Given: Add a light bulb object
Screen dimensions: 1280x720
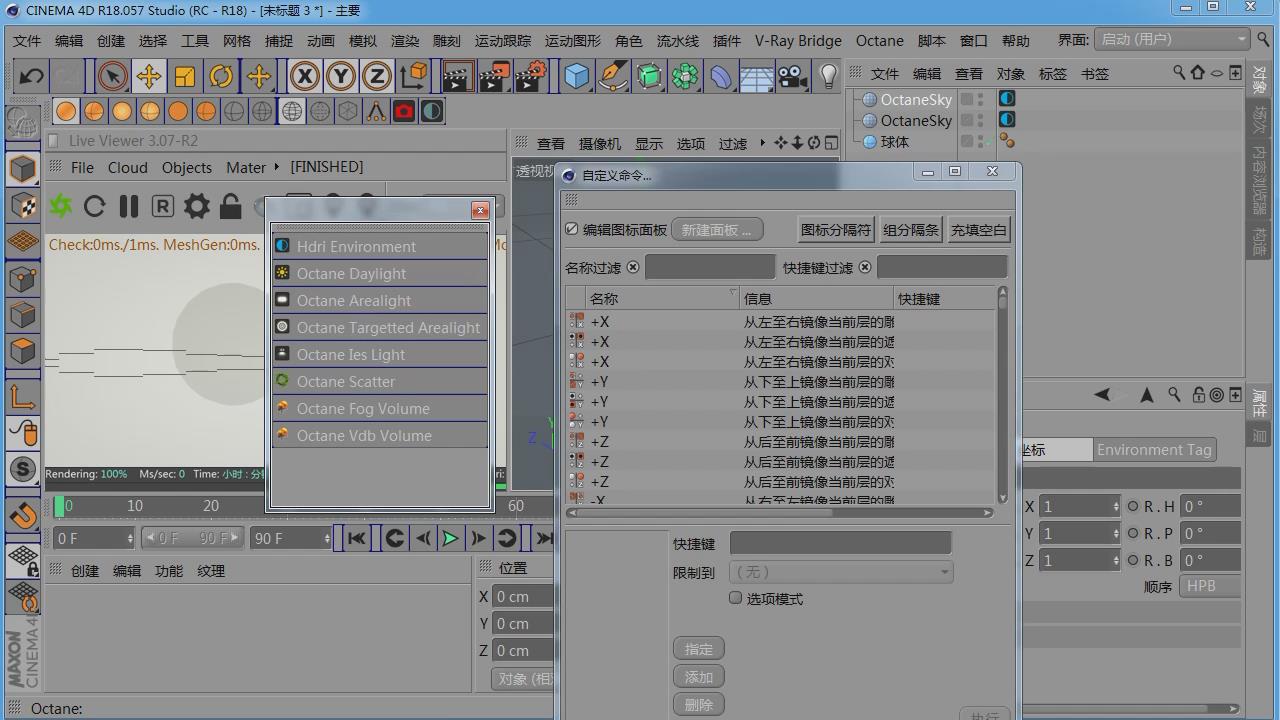Looking at the screenshot, I should [x=828, y=76].
